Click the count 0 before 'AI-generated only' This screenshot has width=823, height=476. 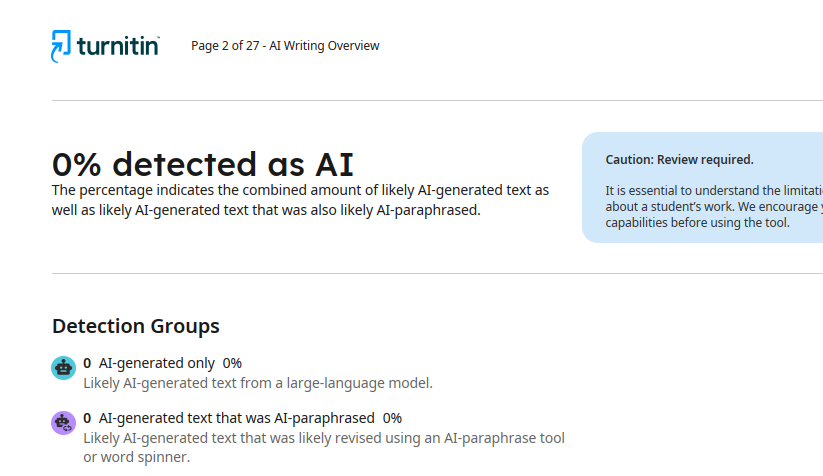pyautogui.click(x=88, y=363)
